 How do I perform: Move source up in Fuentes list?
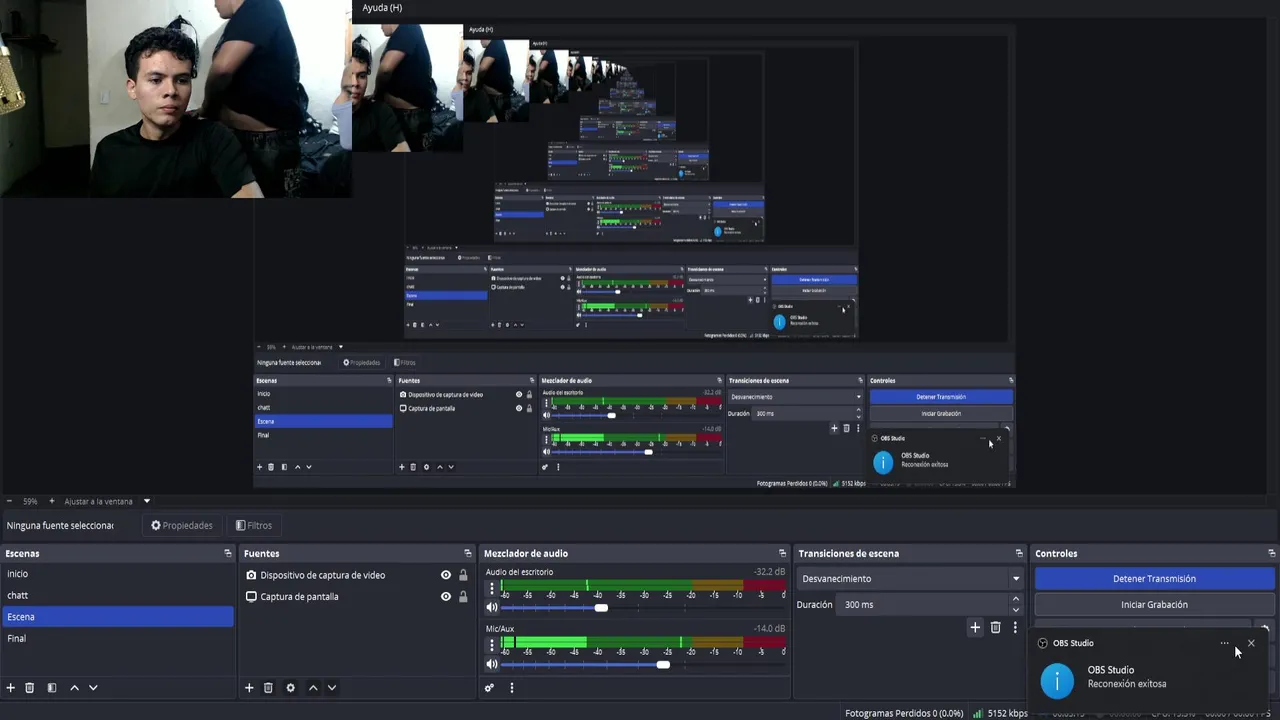click(x=313, y=688)
